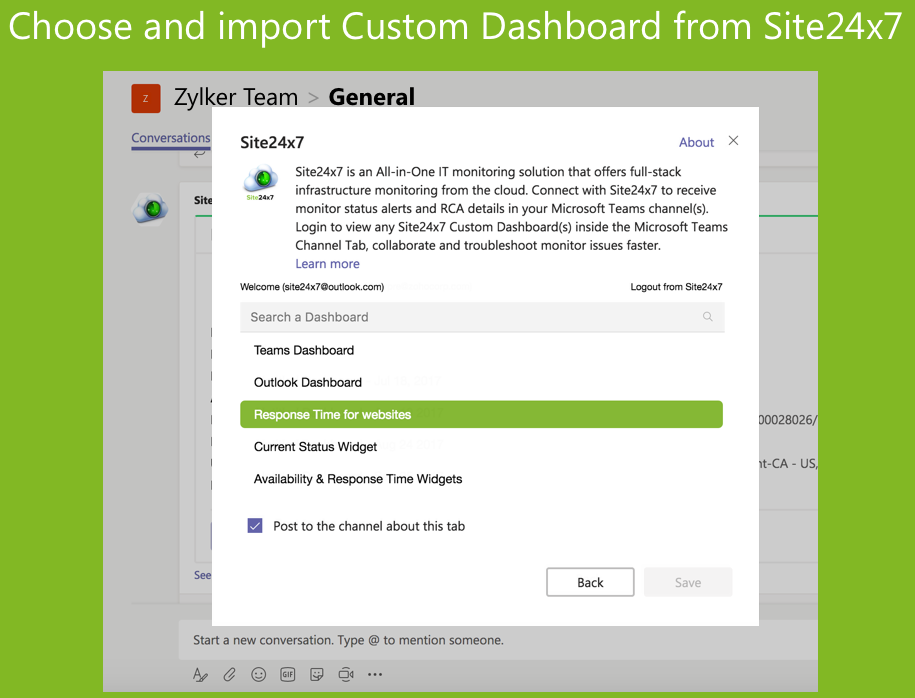Click the Back button
This screenshot has width=915, height=698.
tap(590, 582)
